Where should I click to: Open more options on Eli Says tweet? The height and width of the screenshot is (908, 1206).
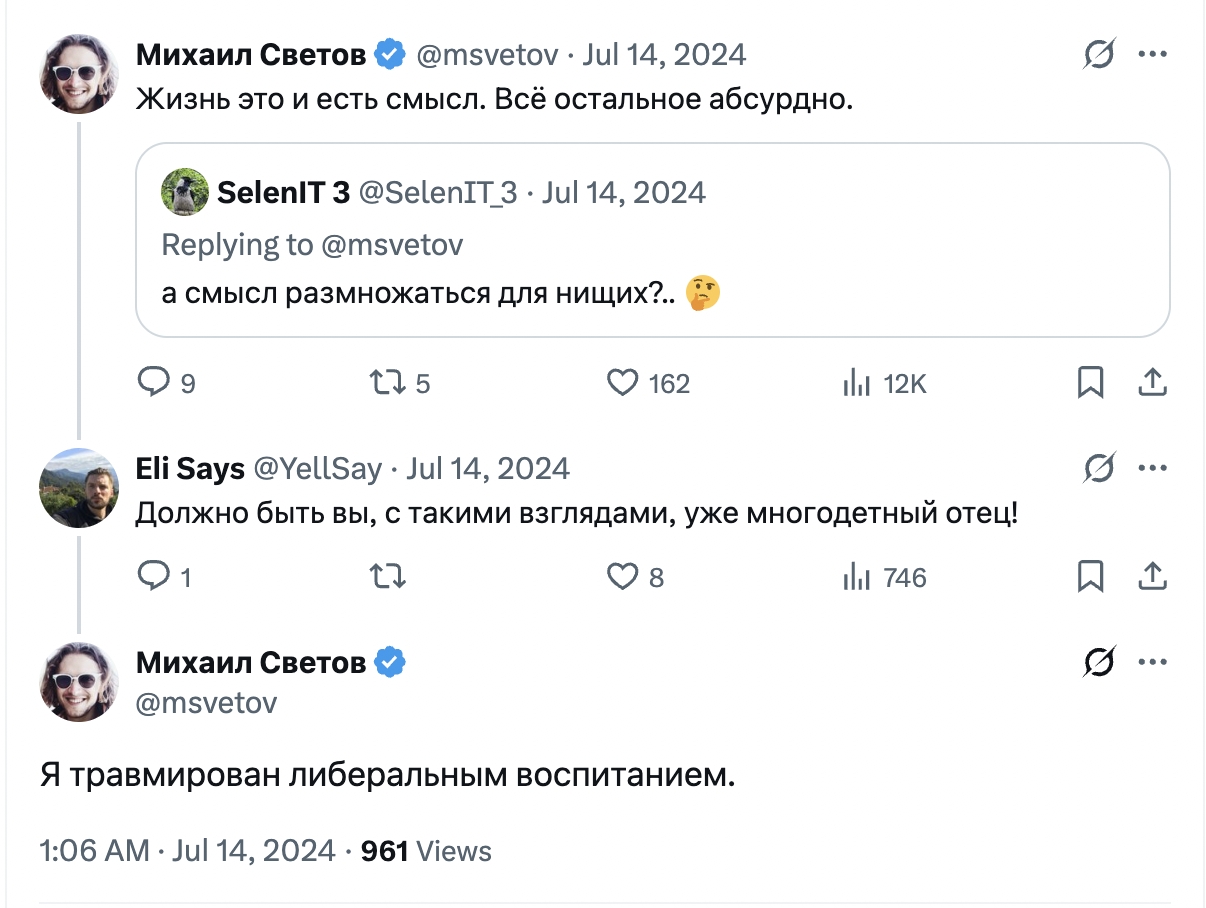[x=1153, y=468]
